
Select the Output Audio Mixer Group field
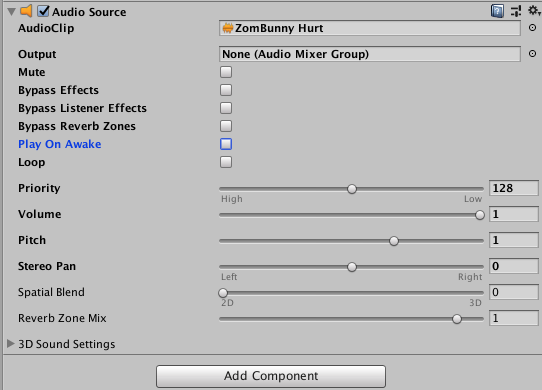[370, 54]
